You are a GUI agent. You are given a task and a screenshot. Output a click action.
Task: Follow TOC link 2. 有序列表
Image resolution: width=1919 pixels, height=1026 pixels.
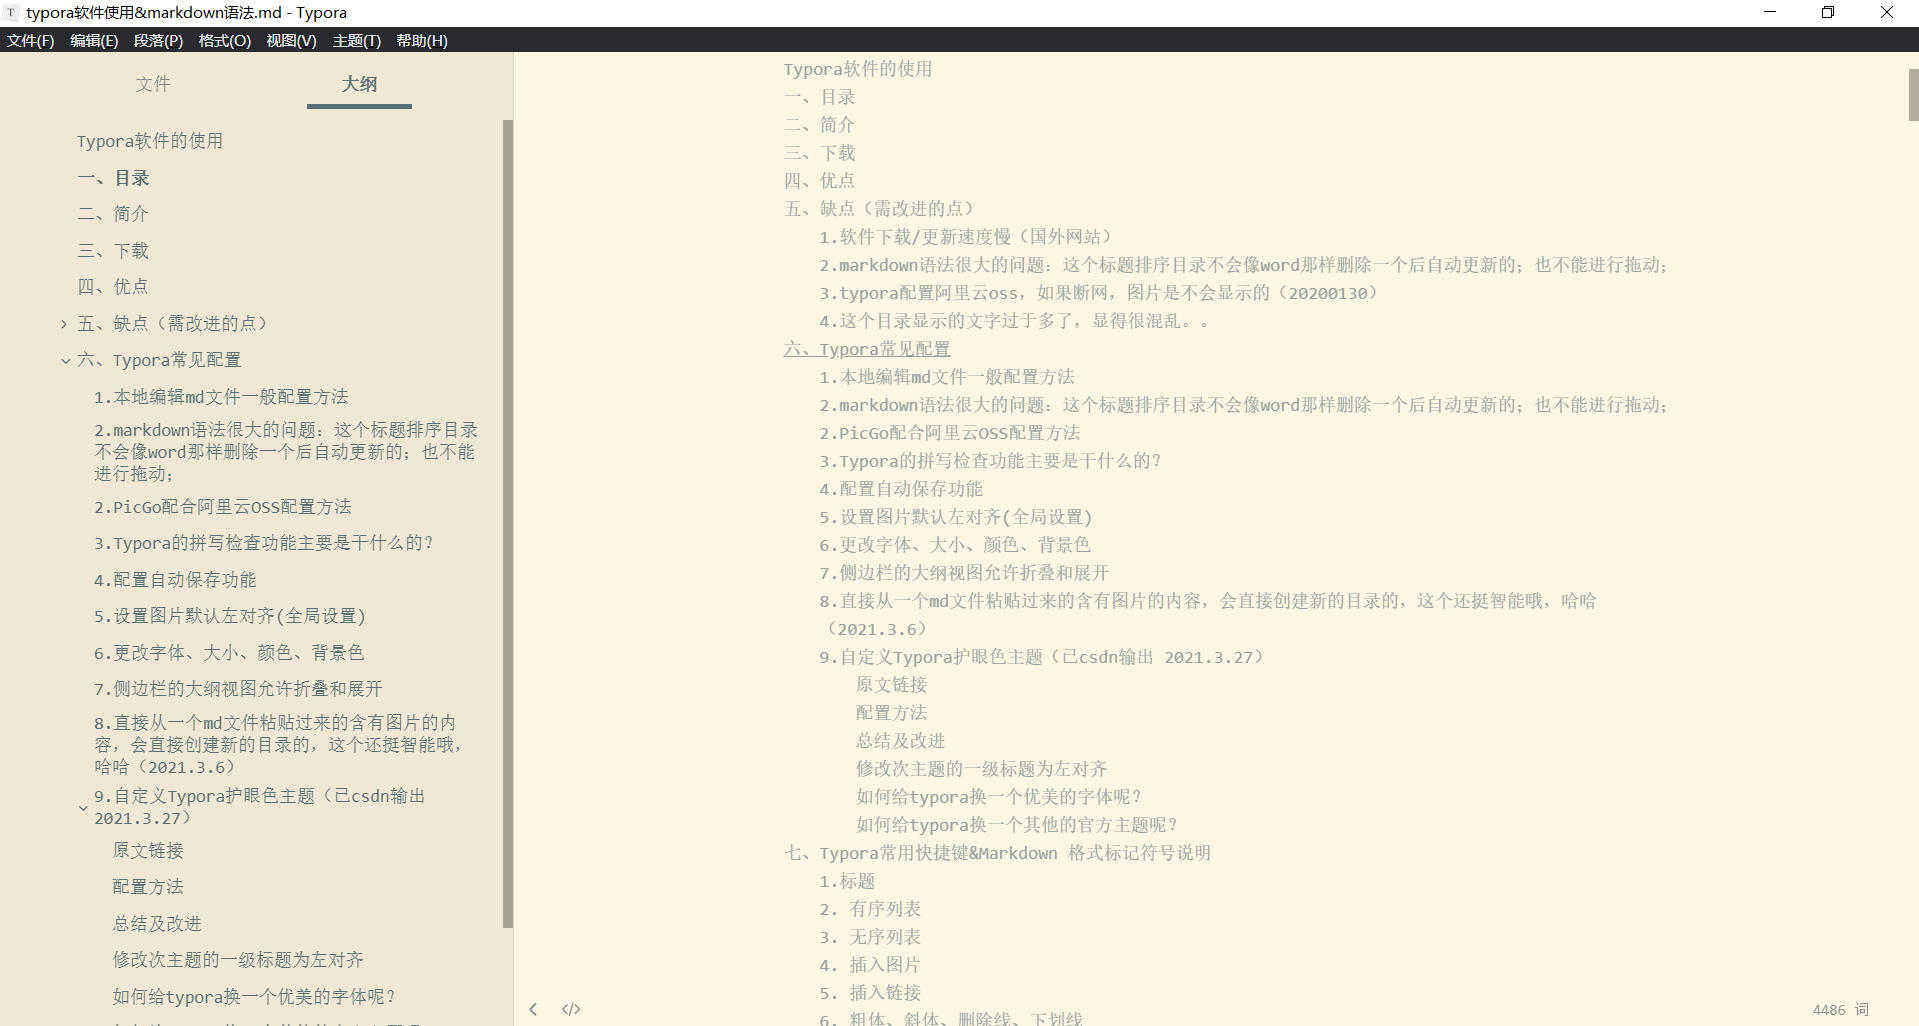[x=870, y=909]
